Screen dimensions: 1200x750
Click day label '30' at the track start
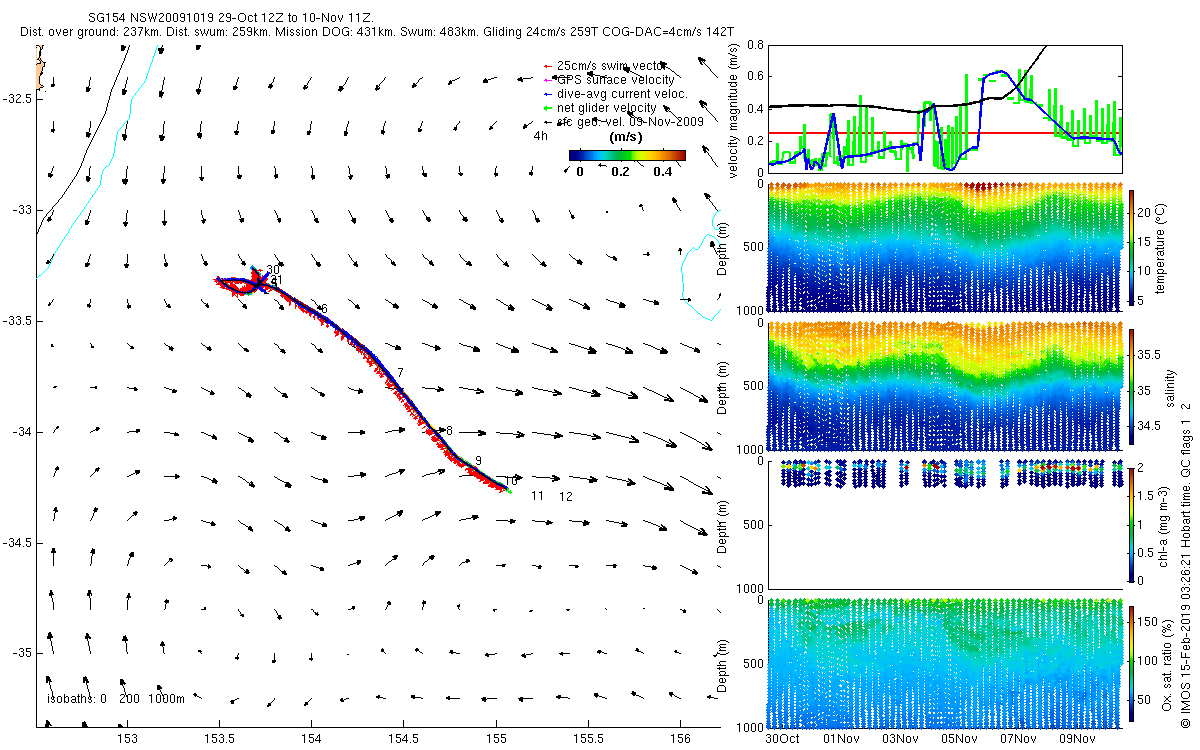pos(273,270)
